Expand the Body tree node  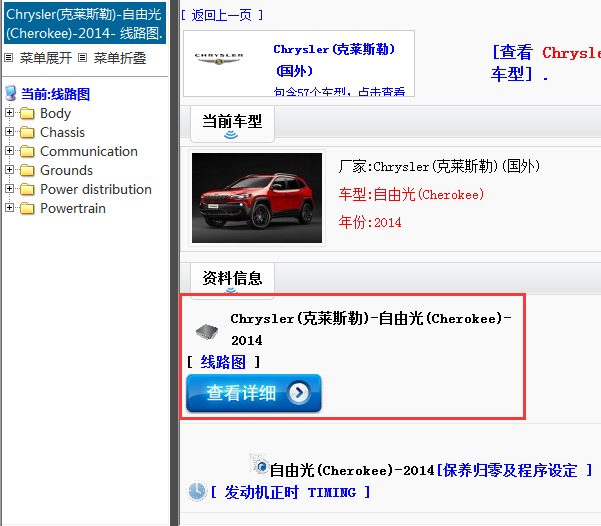tap(9, 113)
